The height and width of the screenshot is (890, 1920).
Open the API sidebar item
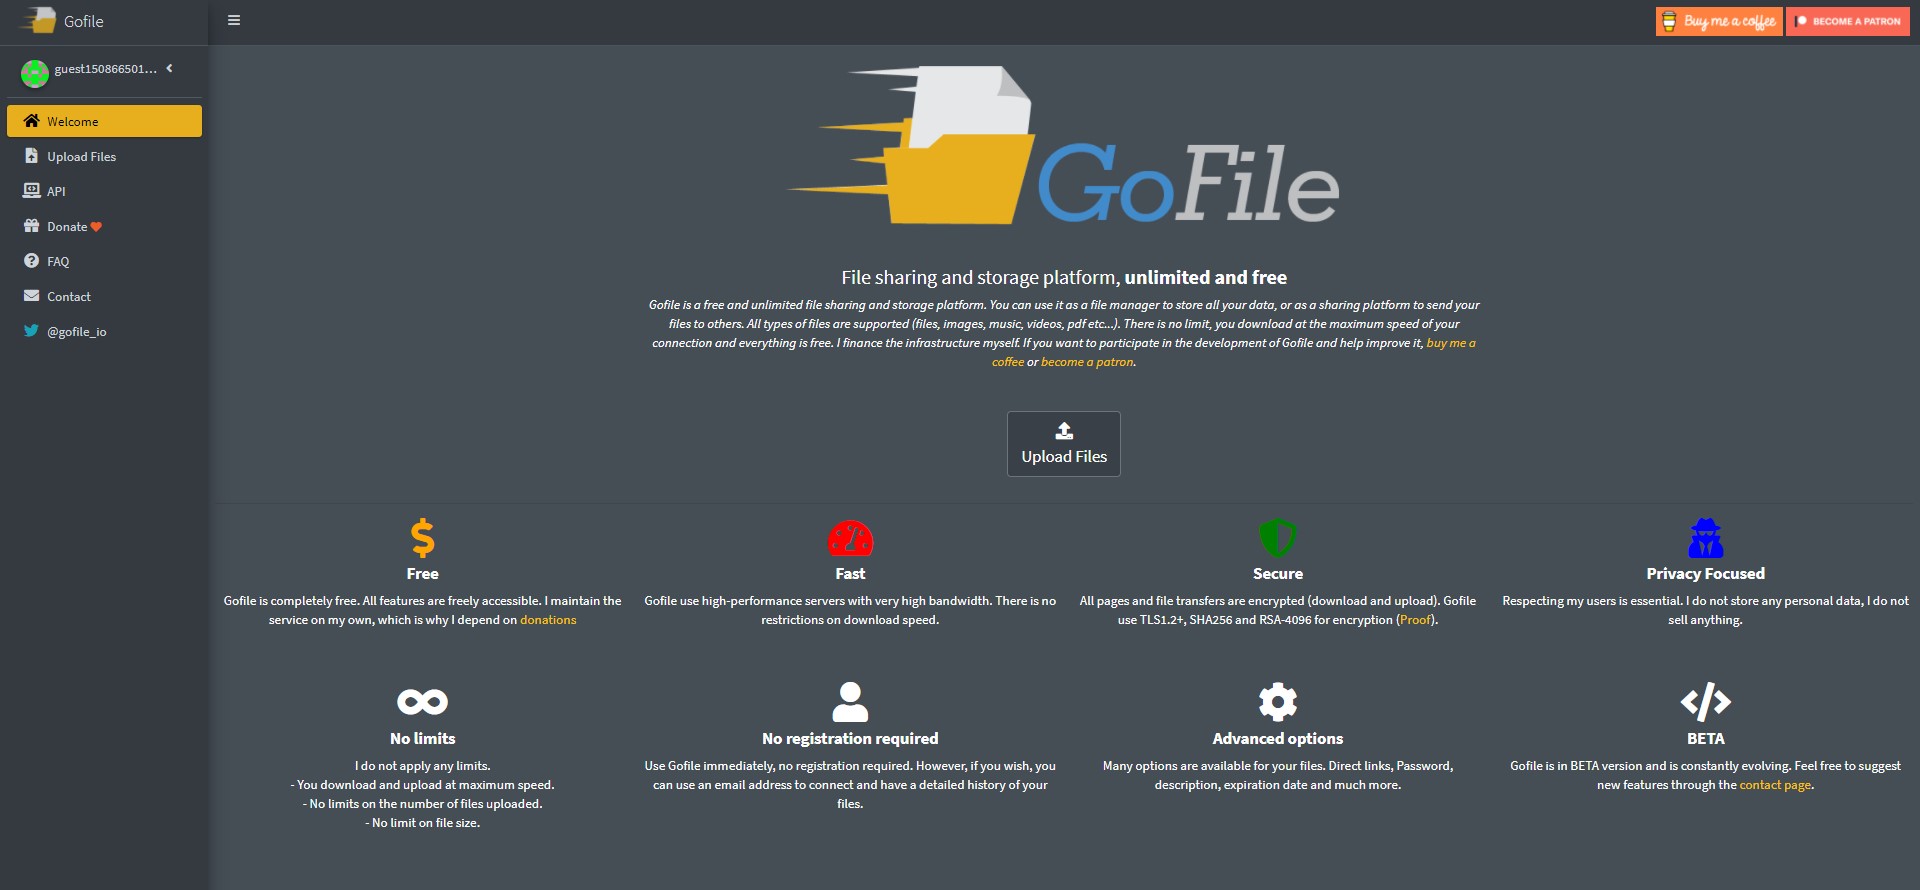click(104, 191)
